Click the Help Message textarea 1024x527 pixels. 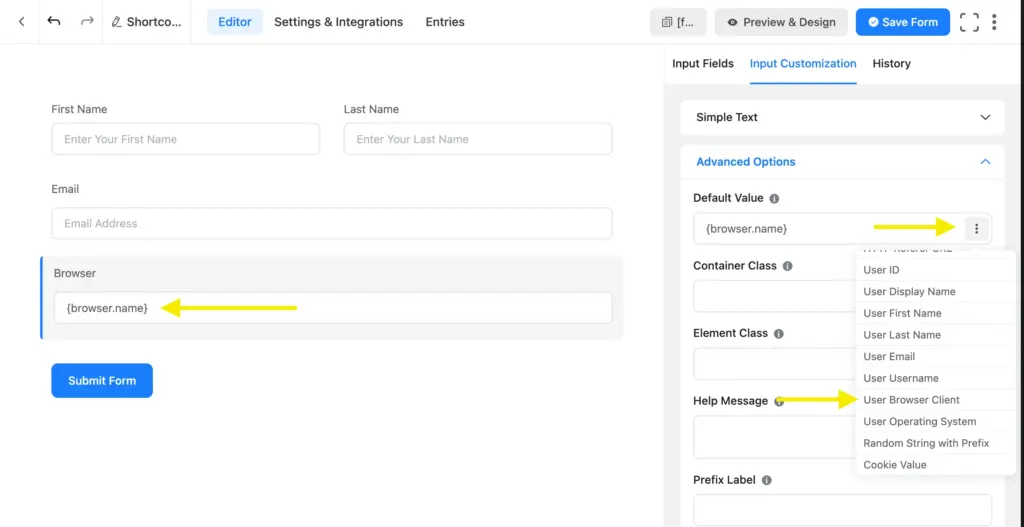click(x=774, y=437)
